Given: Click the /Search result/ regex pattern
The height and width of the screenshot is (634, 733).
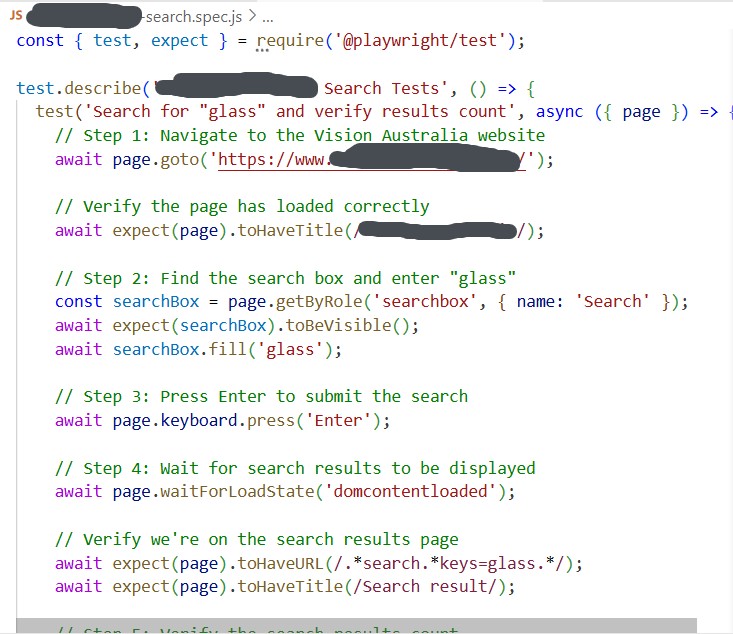Looking at the screenshot, I should (430, 586).
